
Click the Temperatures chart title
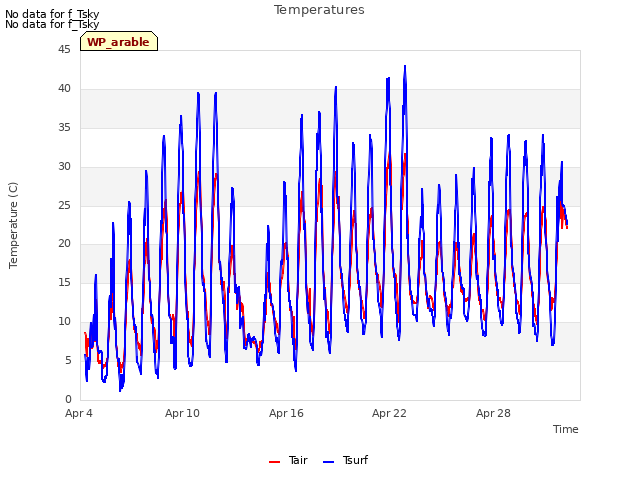tap(319, 10)
